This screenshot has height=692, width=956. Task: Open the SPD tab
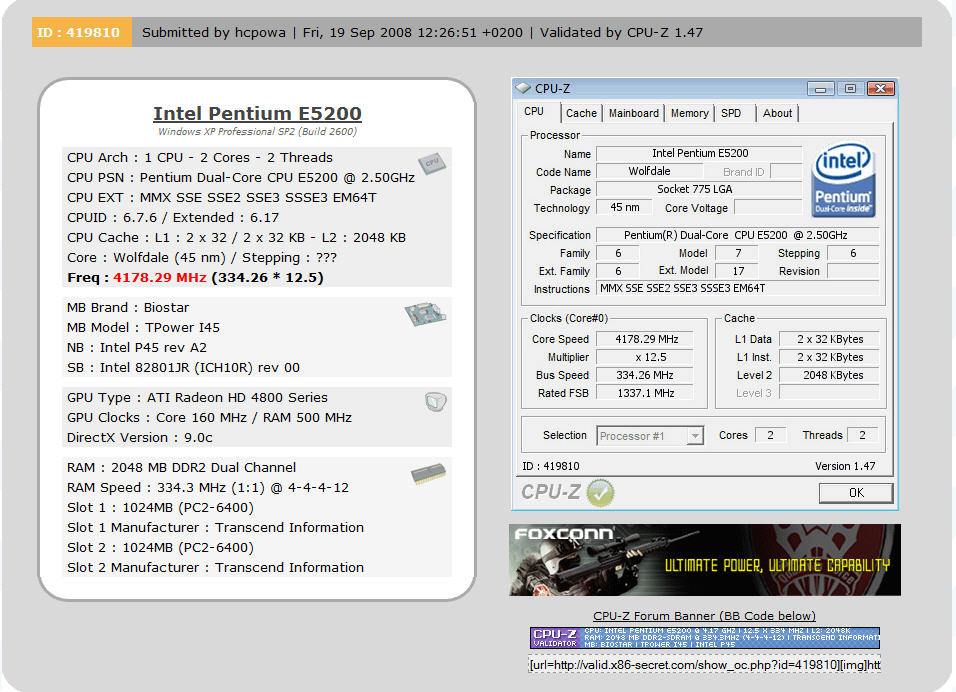coord(730,113)
